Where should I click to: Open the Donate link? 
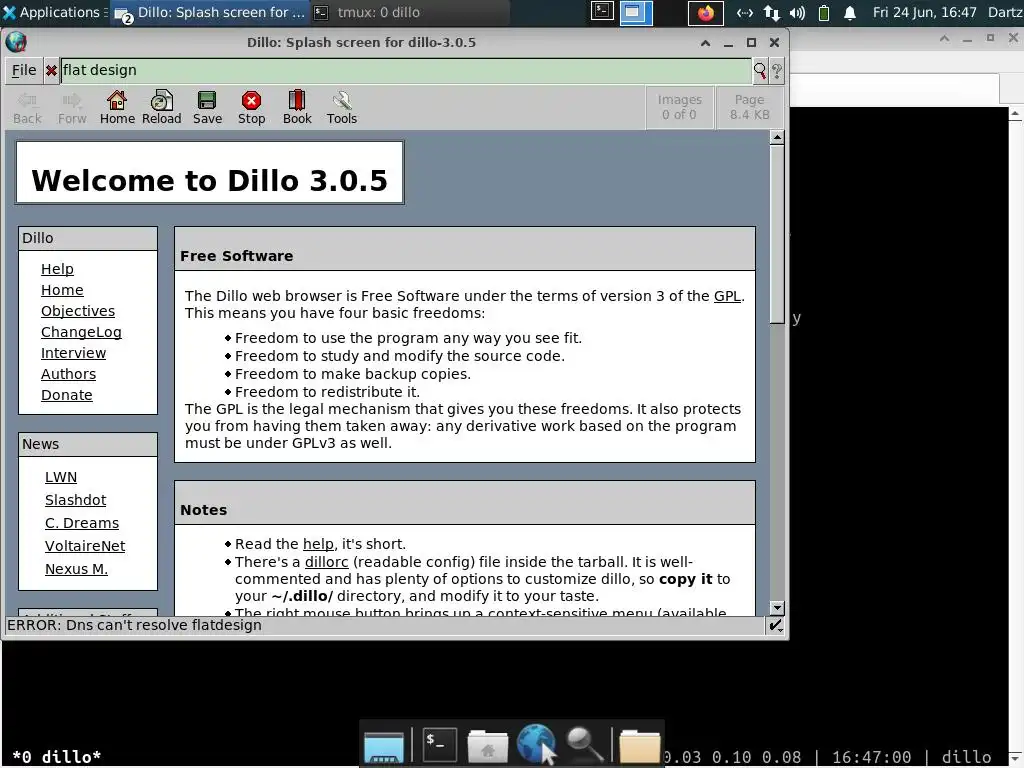pos(67,395)
